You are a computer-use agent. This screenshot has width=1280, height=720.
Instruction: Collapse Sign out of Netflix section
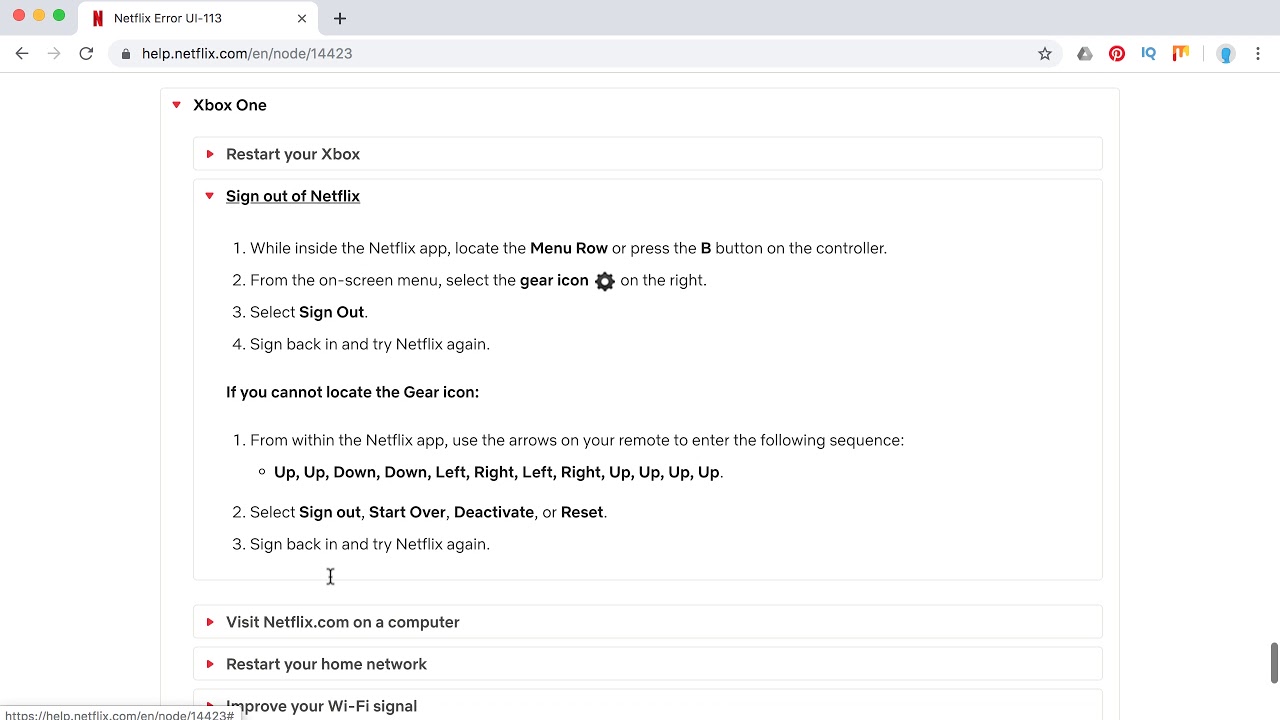(x=209, y=196)
